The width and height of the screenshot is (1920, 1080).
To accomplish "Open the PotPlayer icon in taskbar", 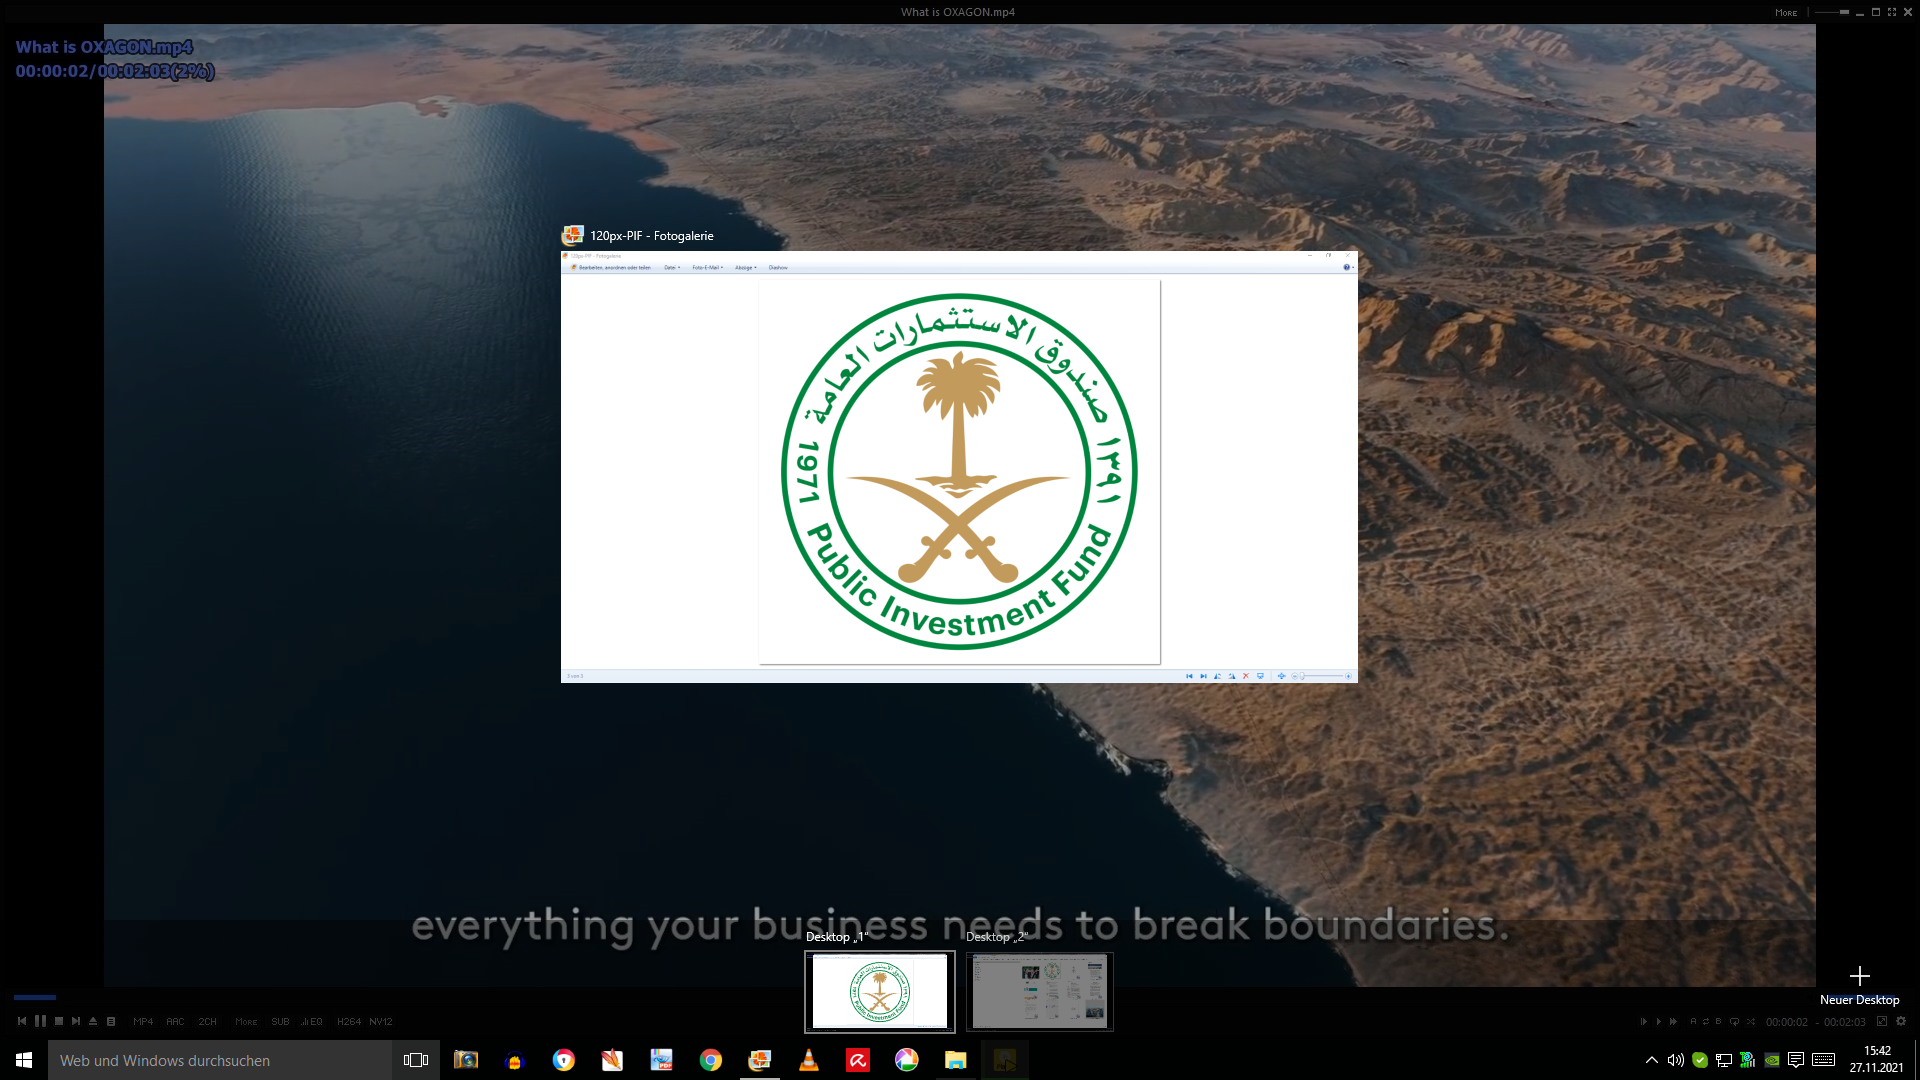I will 1005,1060.
